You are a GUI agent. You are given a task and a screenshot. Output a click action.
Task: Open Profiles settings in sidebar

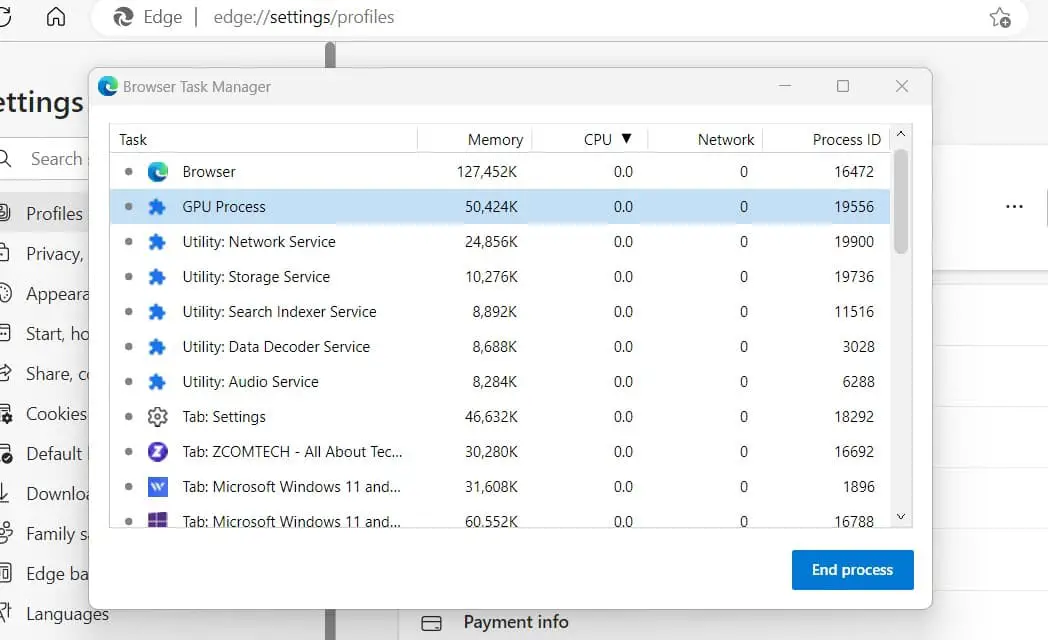point(53,213)
